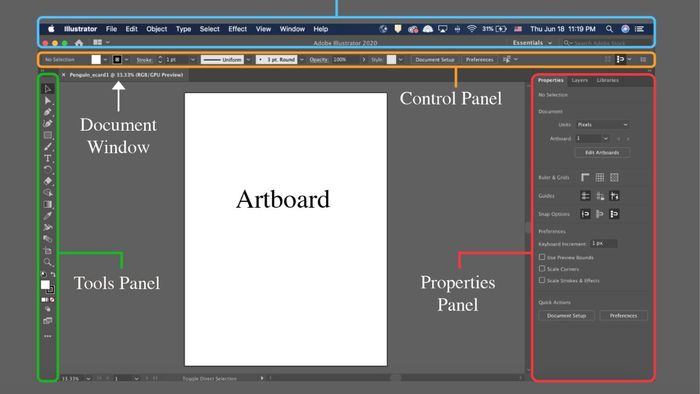Enable Scale Corners checkbox
Image resolution: width=700 pixels, height=394 pixels.
[x=542, y=269]
